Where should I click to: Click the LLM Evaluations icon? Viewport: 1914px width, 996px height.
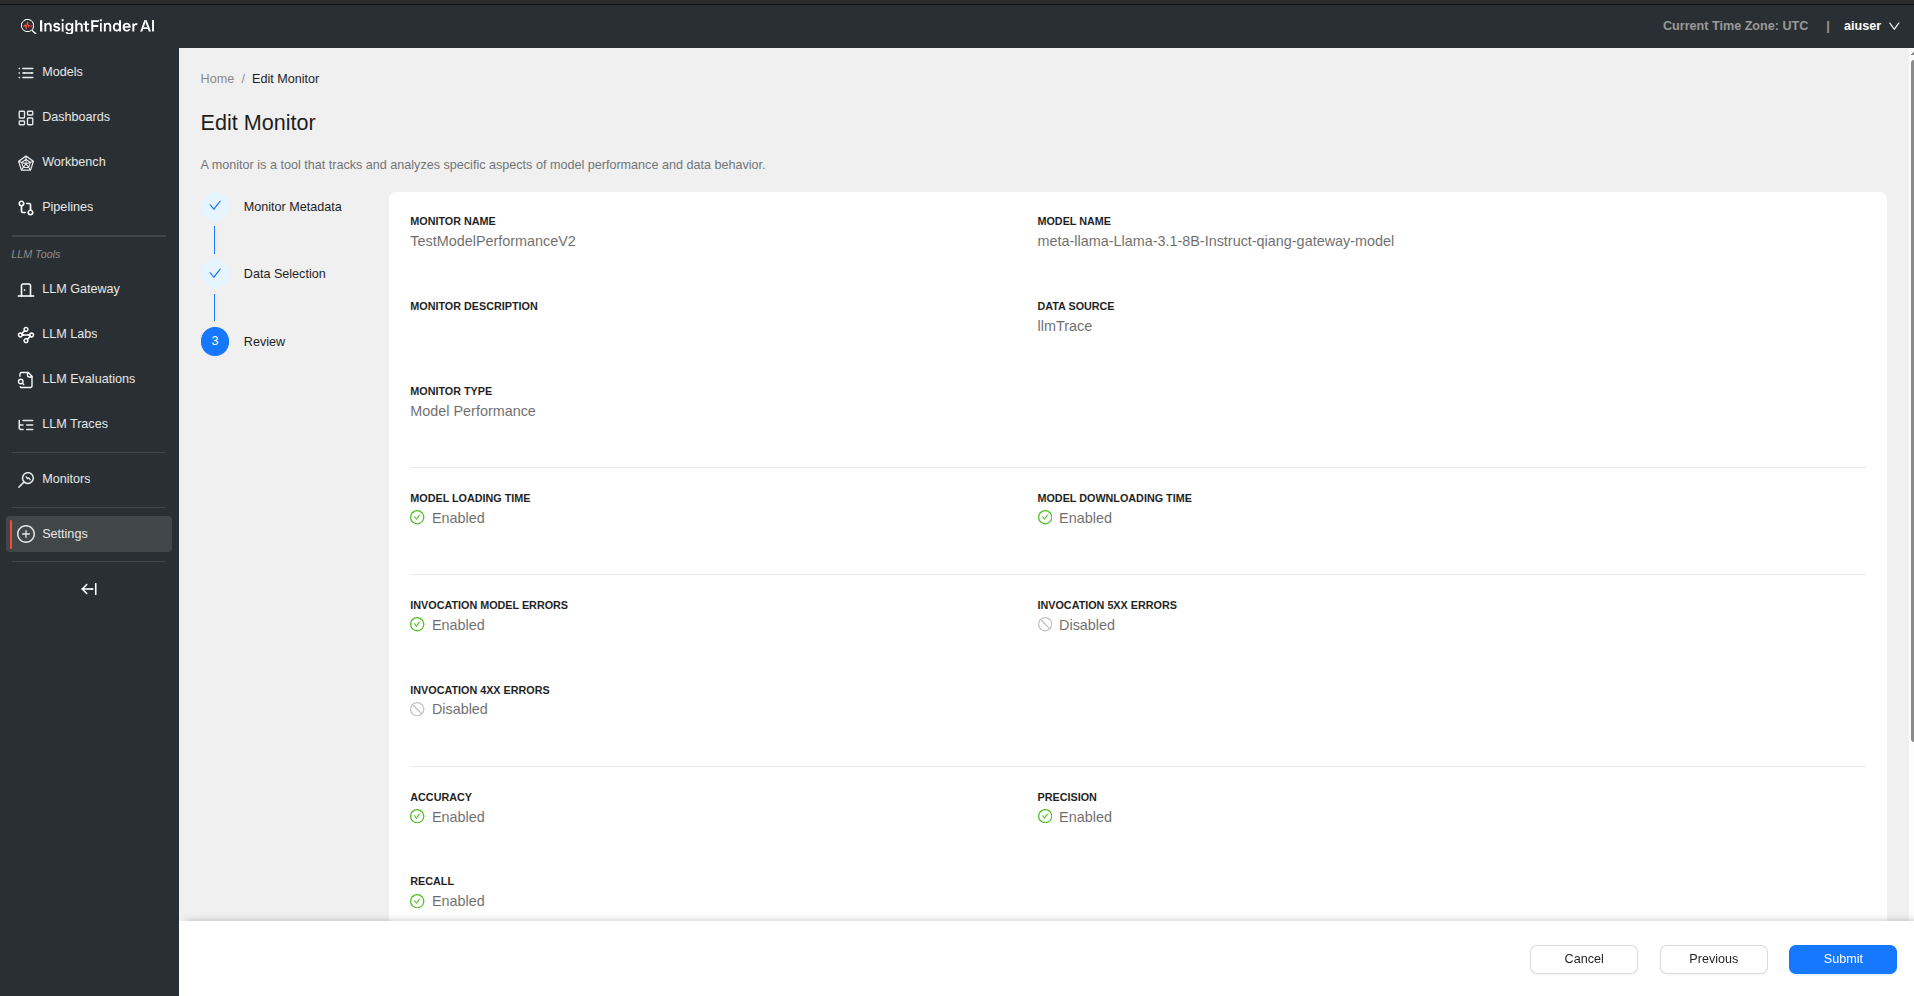pos(26,380)
